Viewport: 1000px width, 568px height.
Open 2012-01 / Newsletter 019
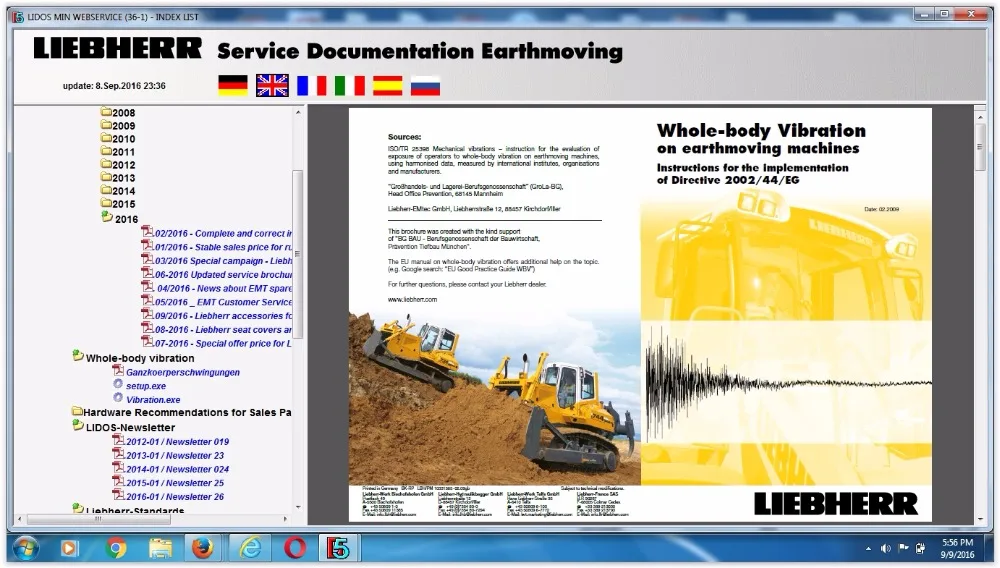(x=177, y=442)
